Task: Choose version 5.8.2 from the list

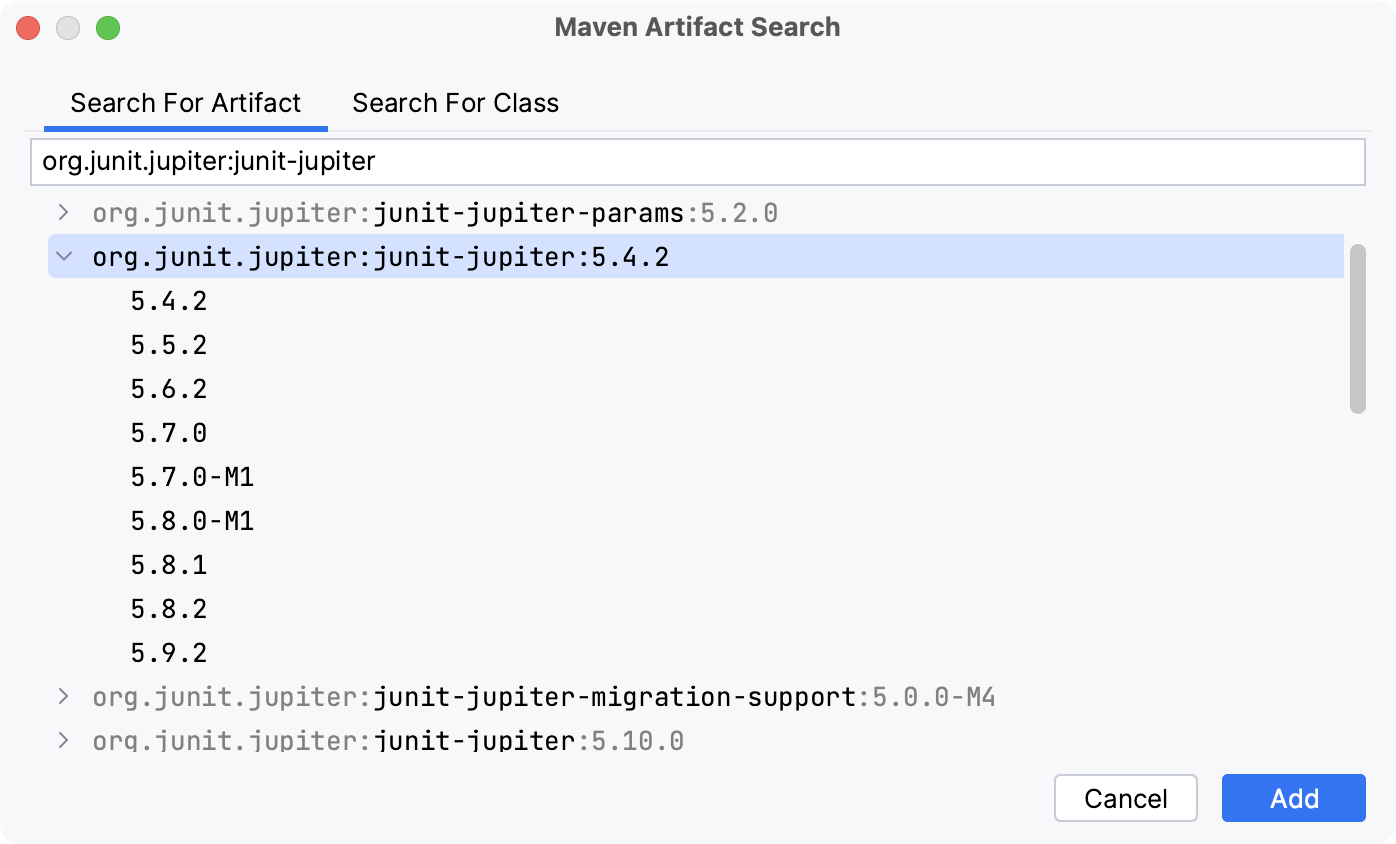Action: pos(168,608)
